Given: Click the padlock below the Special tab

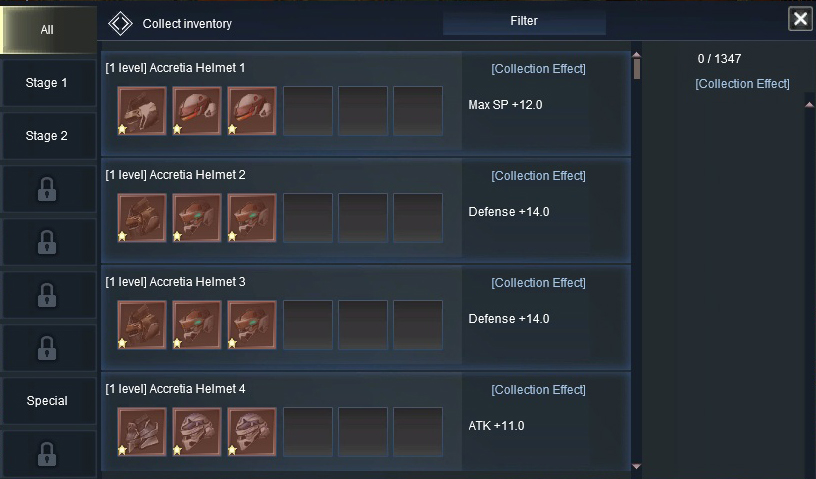Looking at the screenshot, I should tap(47, 454).
